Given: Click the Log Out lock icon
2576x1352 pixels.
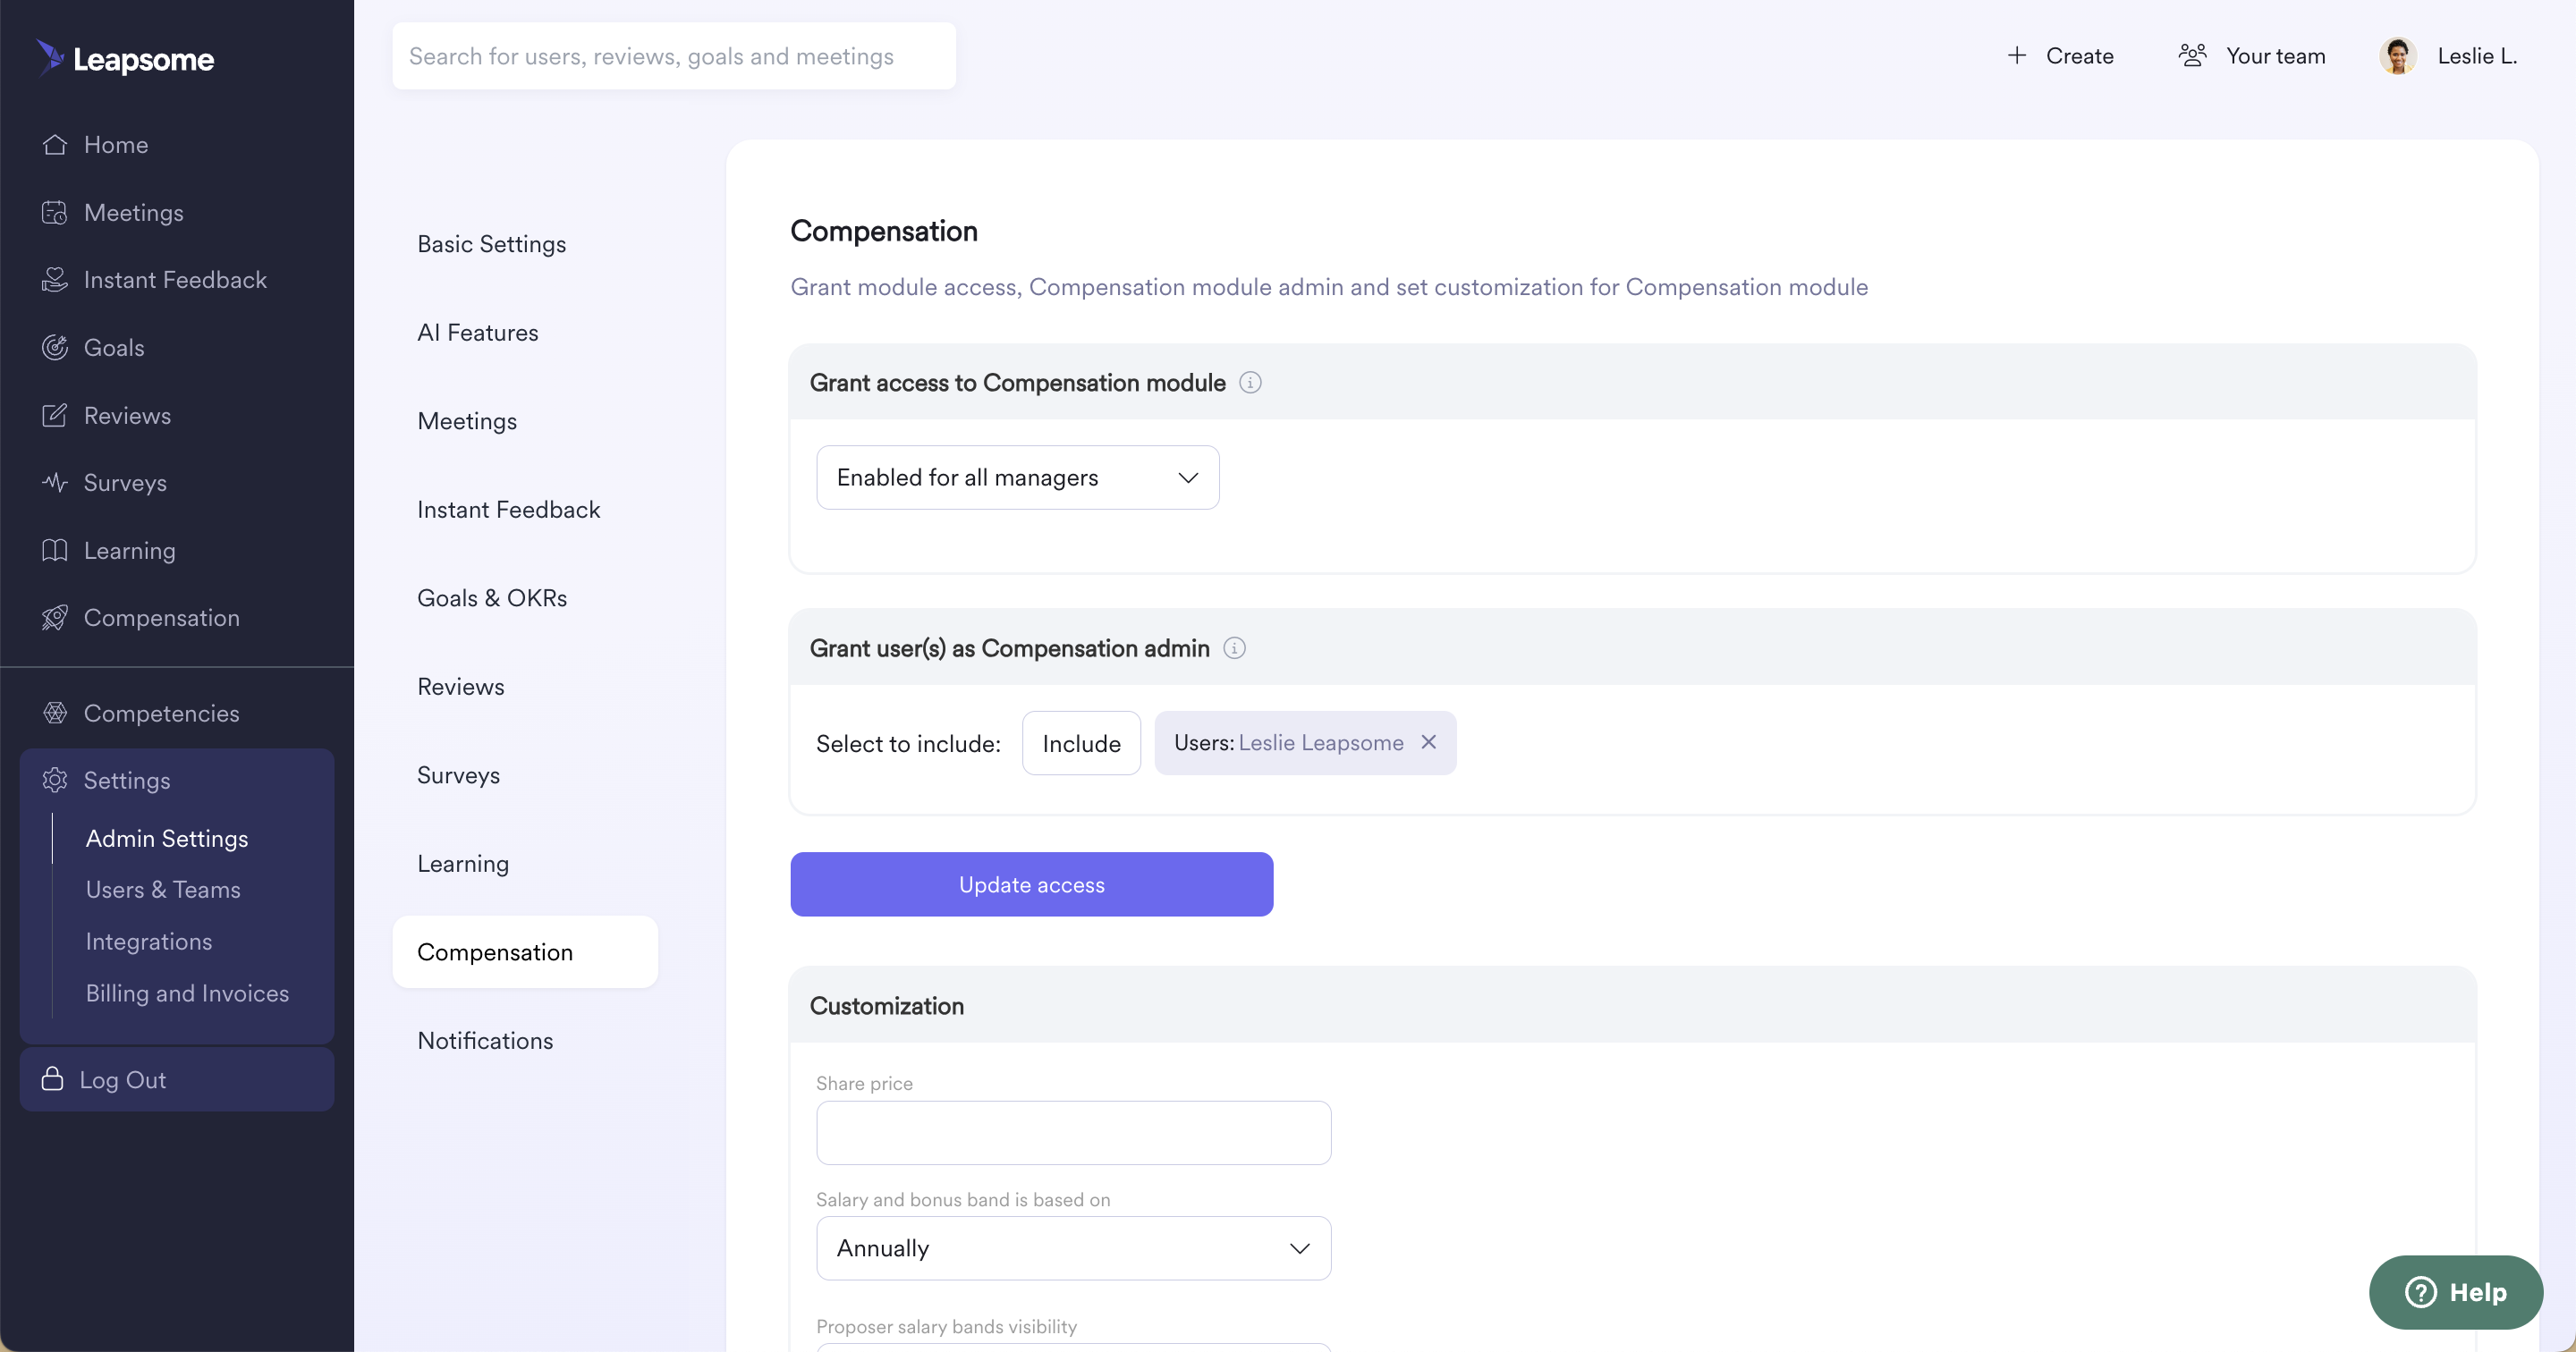Looking at the screenshot, I should 52,1079.
